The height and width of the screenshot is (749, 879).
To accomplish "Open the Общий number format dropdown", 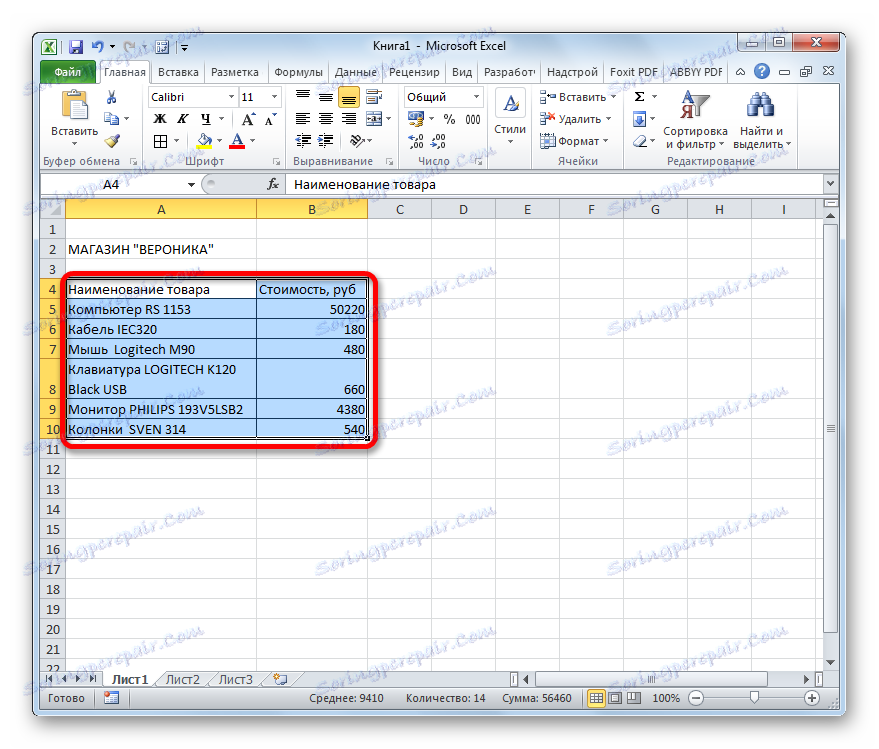I will tap(476, 97).
